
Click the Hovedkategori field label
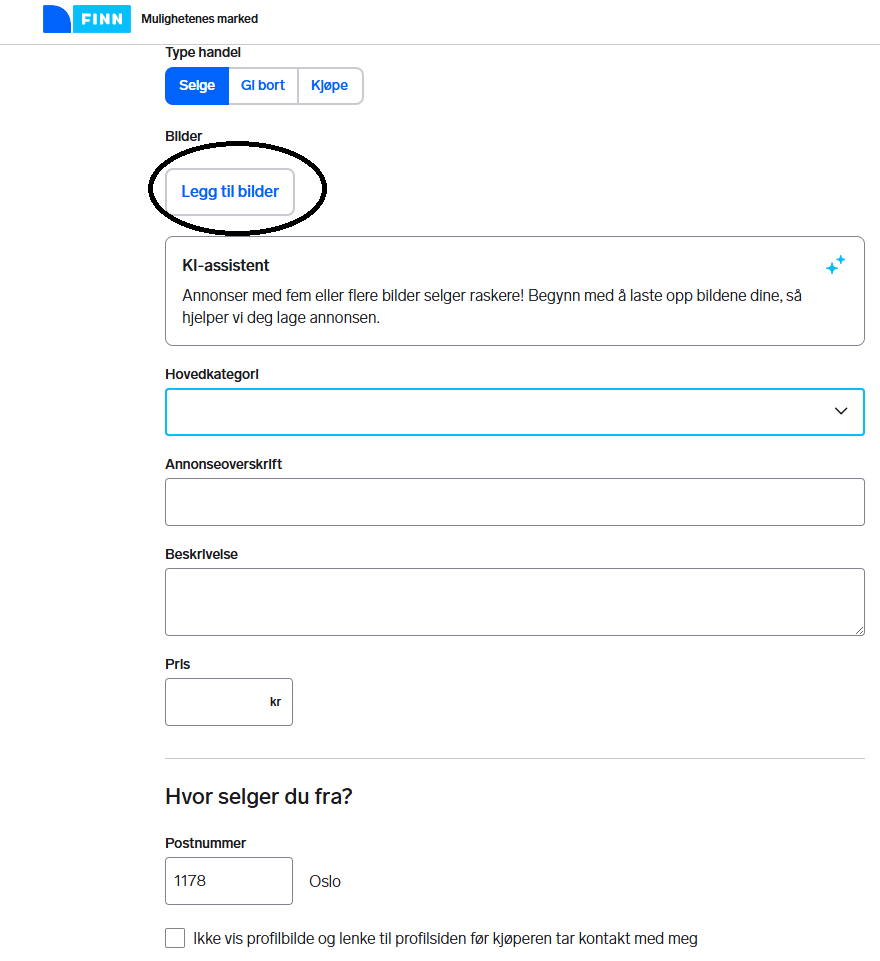(212, 374)
